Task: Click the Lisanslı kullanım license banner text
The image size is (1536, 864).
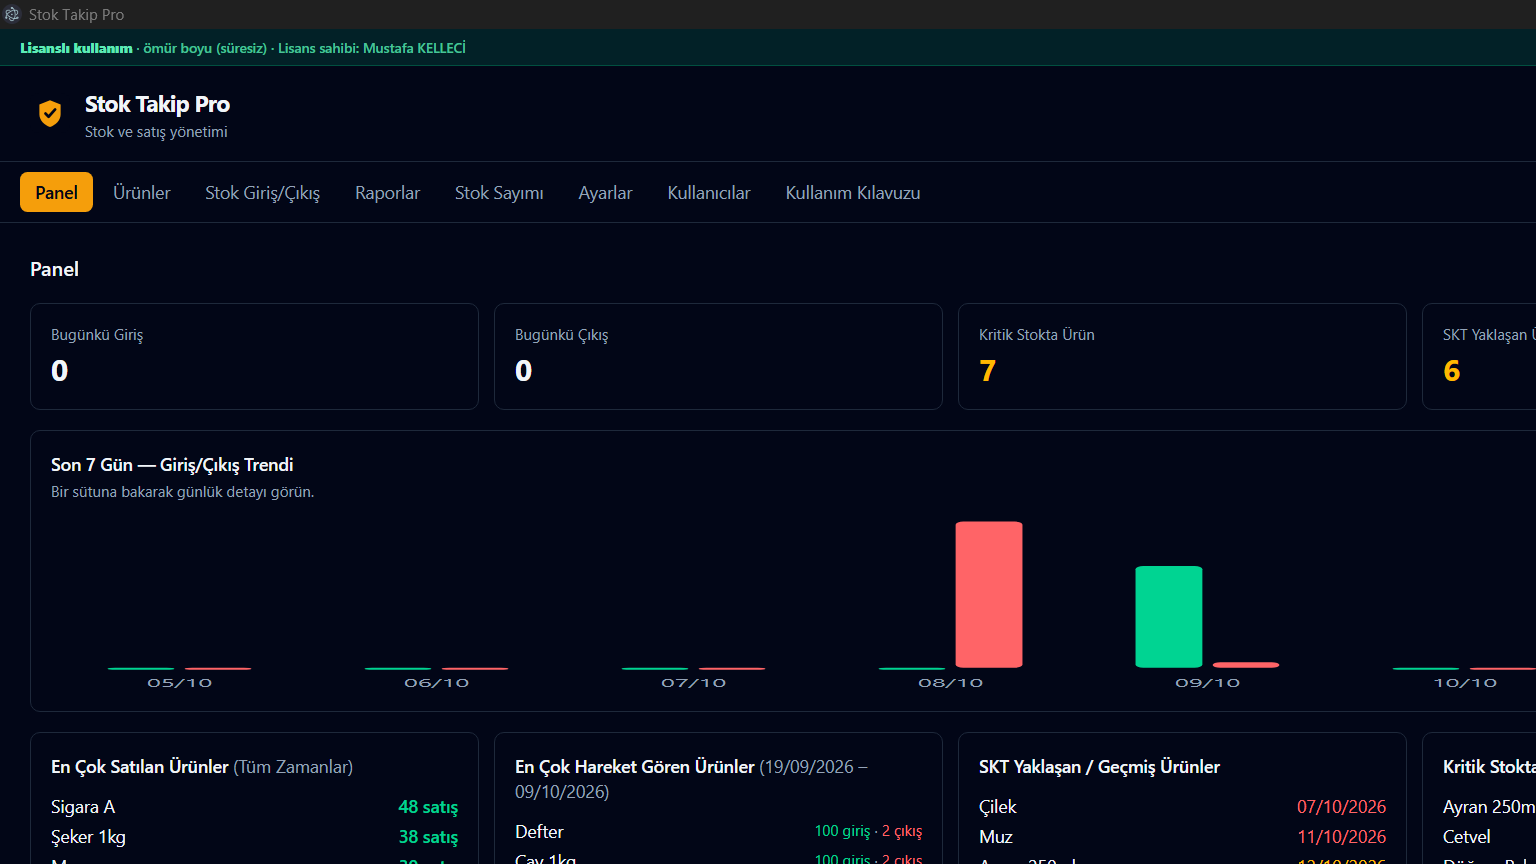Action: (76, 48)
